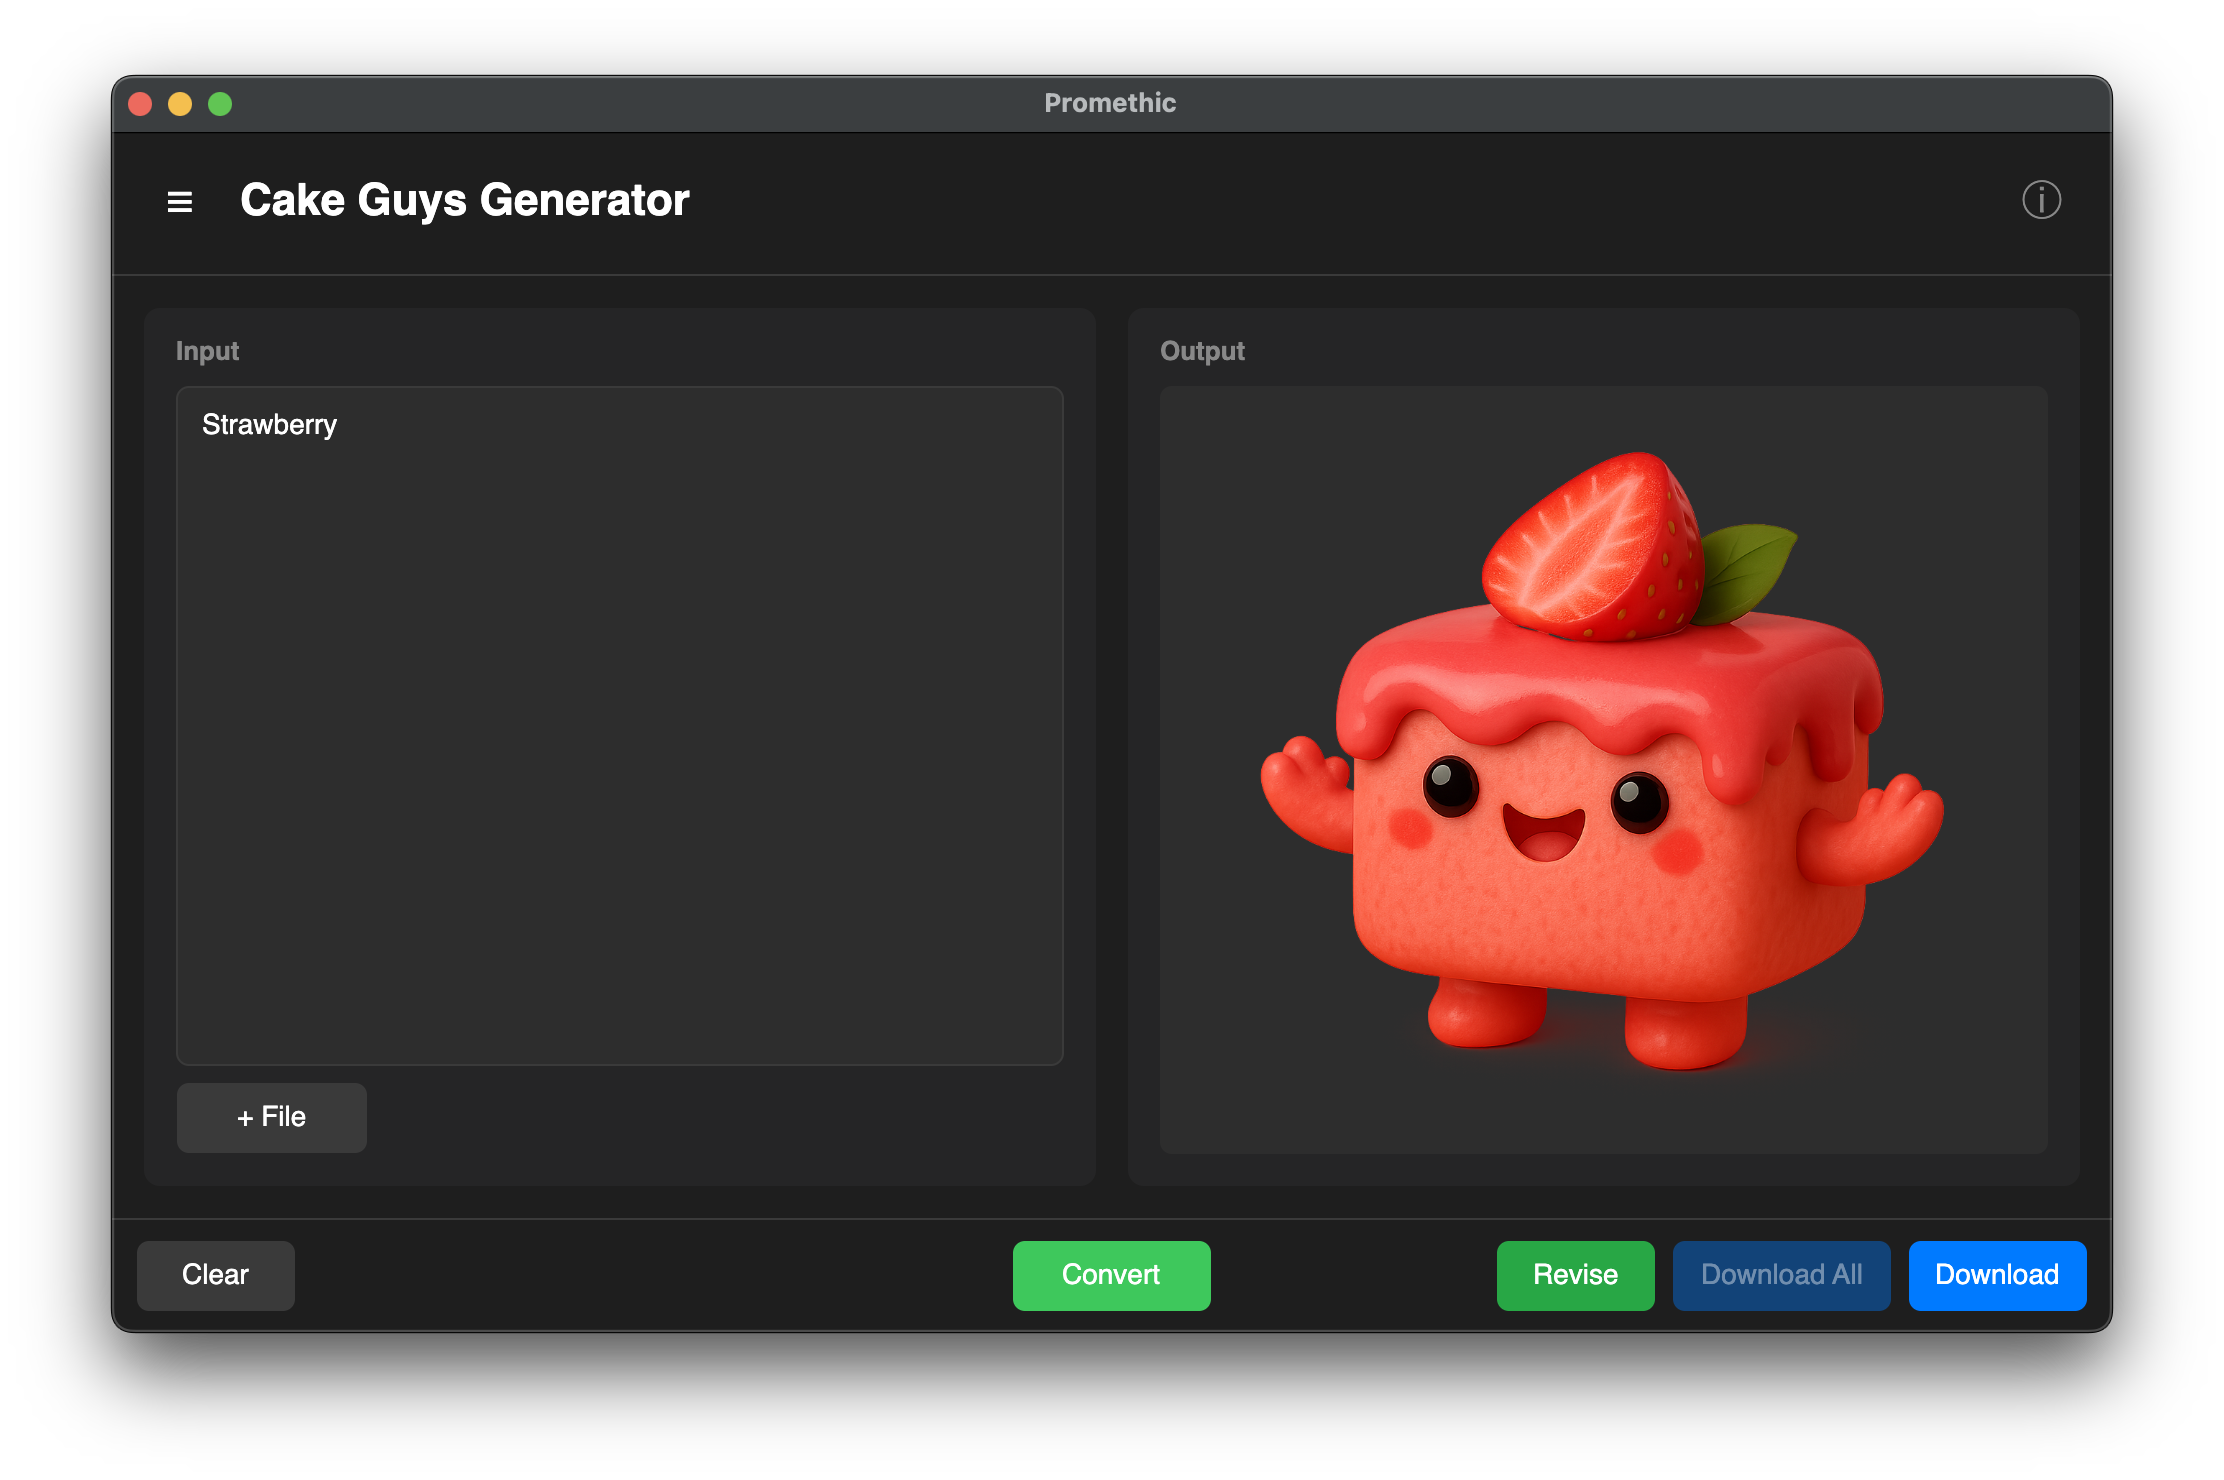The width and height of the screenshot is (2224, 1480).
Task: Click the Output panel label
Action: [x=1202, y=350]
